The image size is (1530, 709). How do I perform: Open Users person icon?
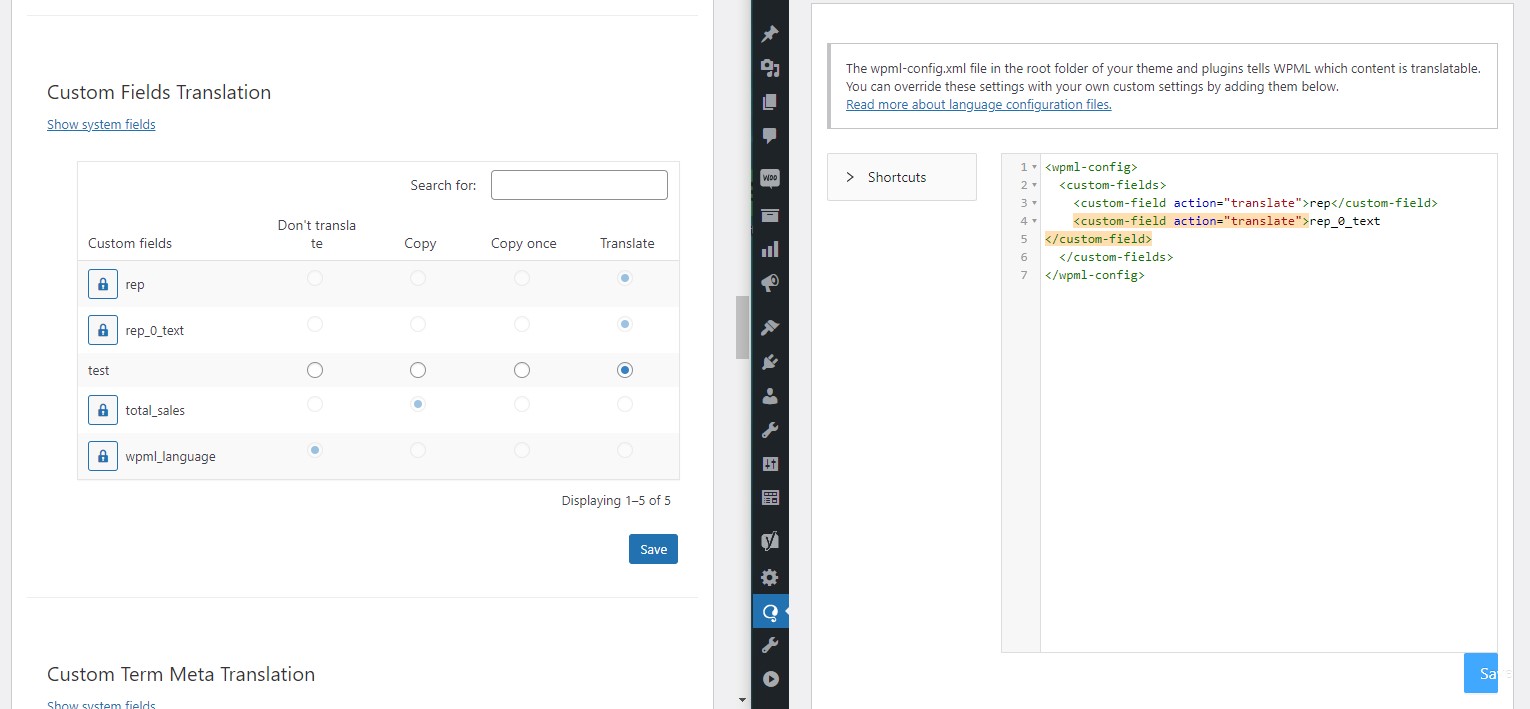pyautogui.click(x=770, y=396)
